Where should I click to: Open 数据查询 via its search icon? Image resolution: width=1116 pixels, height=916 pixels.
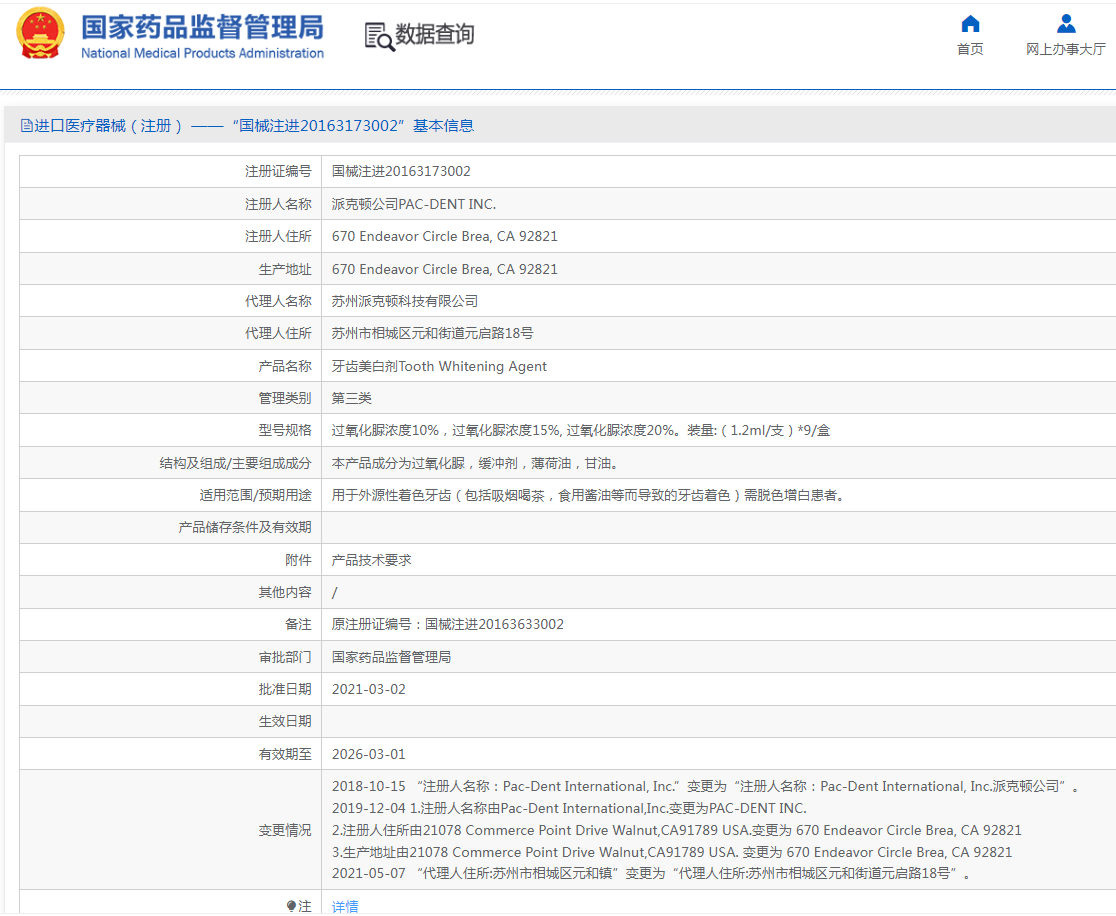[379, 36]
